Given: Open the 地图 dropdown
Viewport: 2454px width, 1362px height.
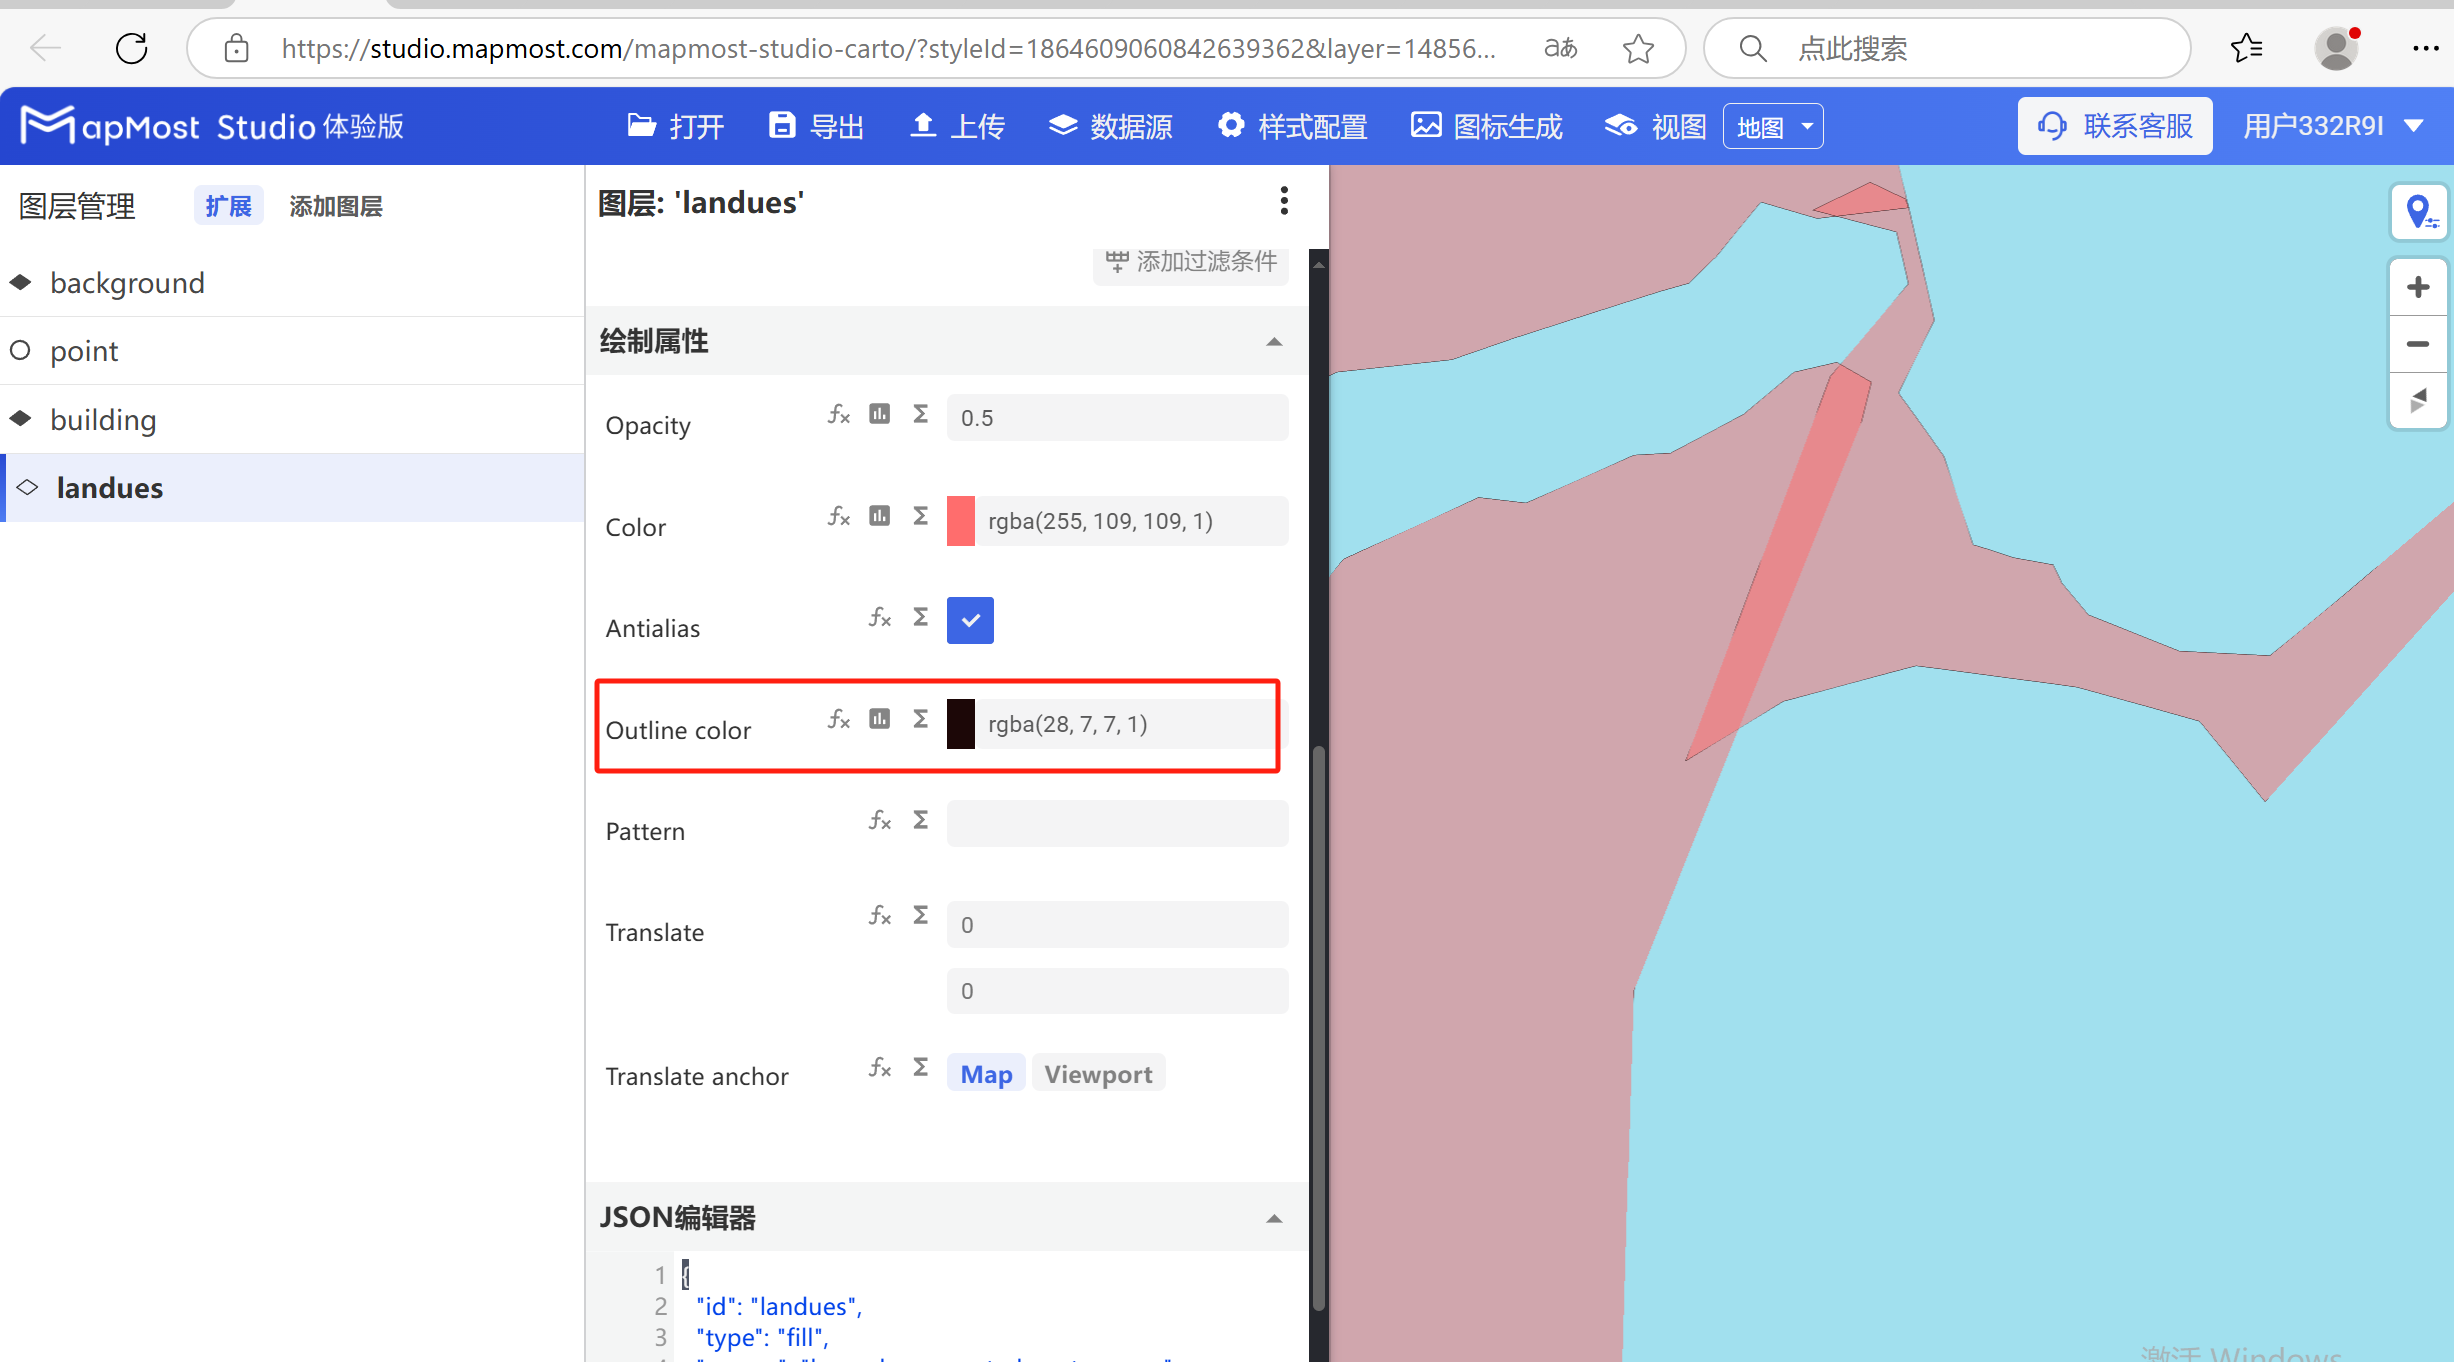Looking at the screenshot, I should (x=1772, y=125).
